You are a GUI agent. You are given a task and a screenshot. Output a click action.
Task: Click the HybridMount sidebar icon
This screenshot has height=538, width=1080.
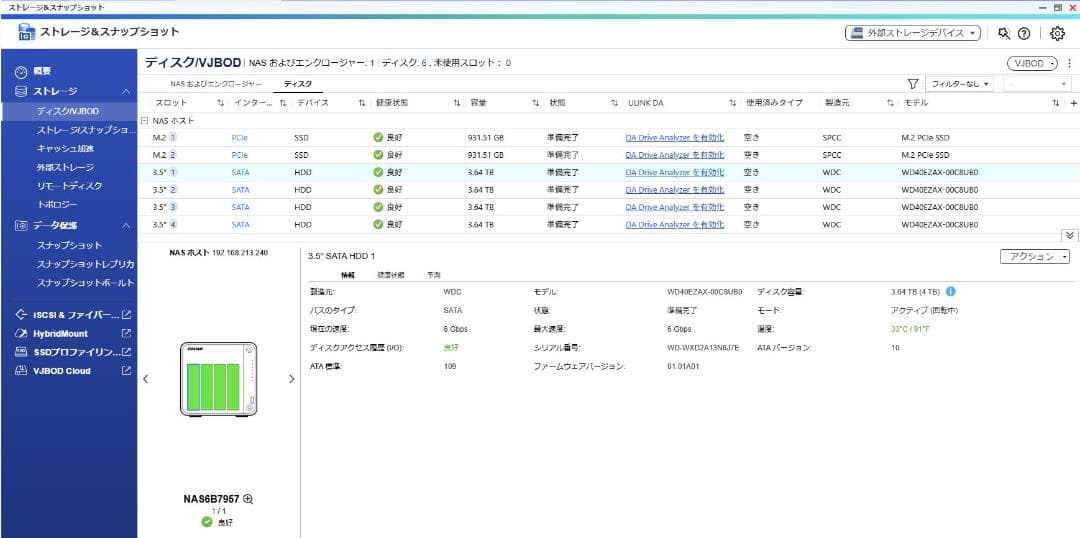(x=21, y=333)
